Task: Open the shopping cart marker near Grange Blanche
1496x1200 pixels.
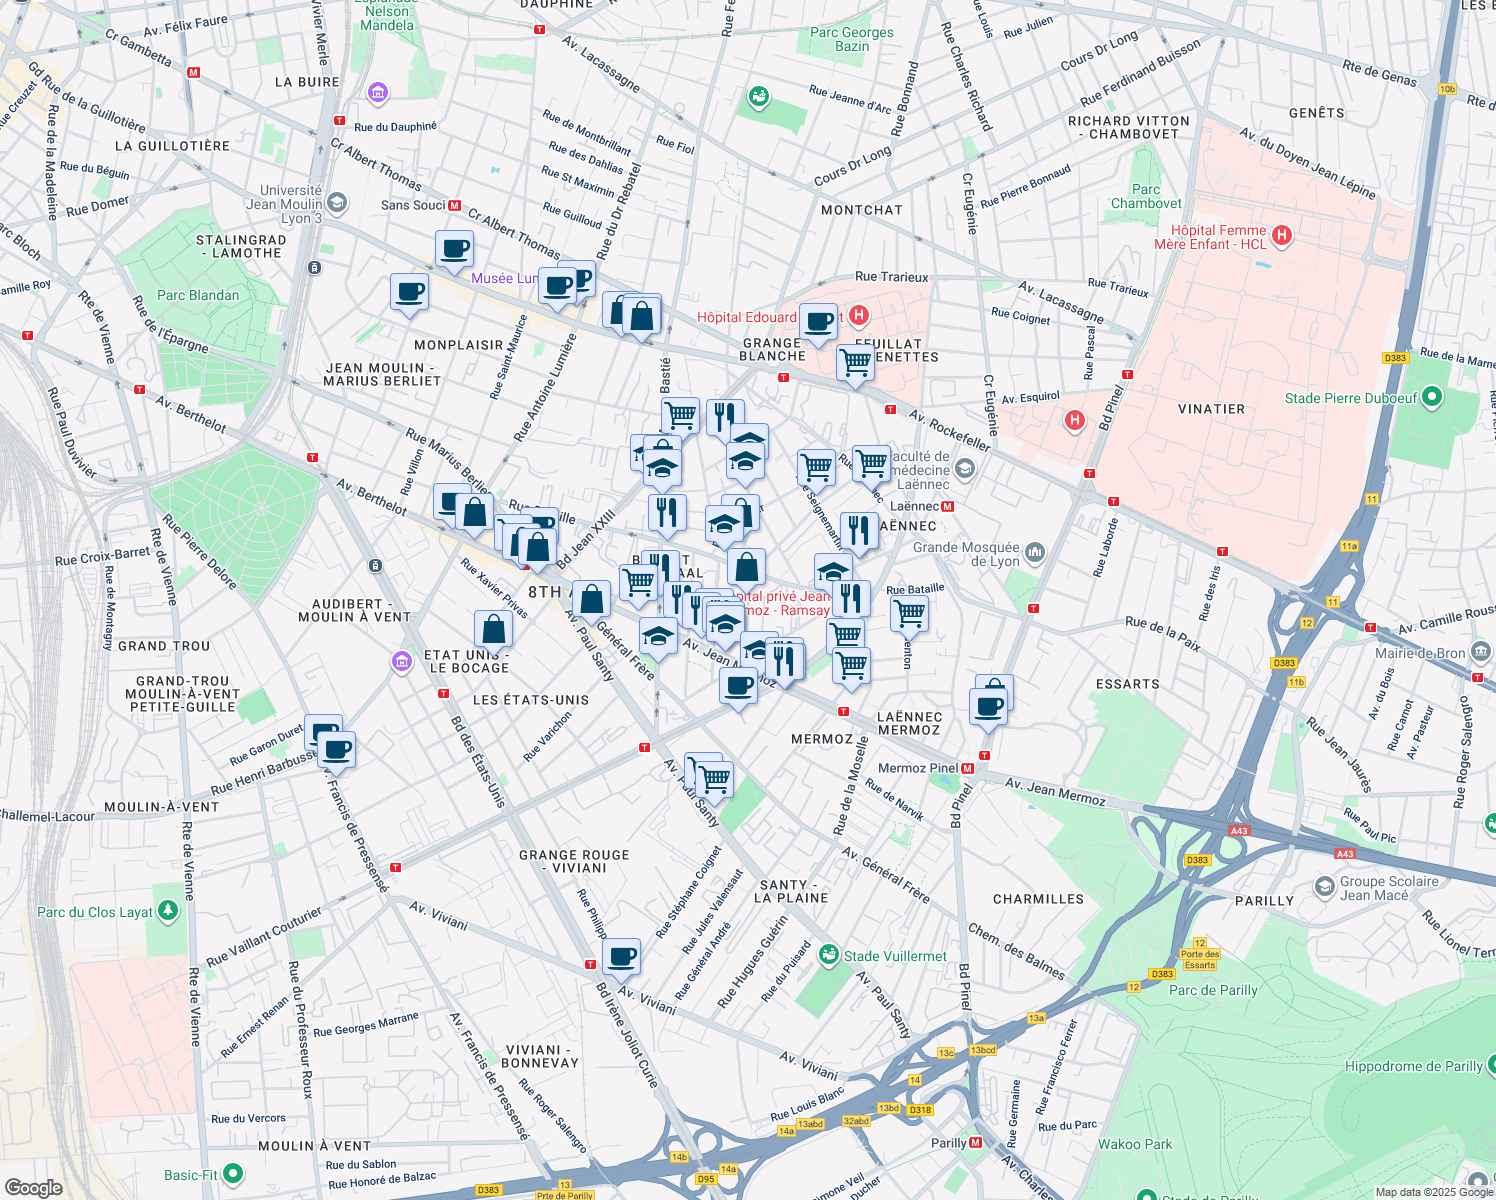Action: coord(855,362)
